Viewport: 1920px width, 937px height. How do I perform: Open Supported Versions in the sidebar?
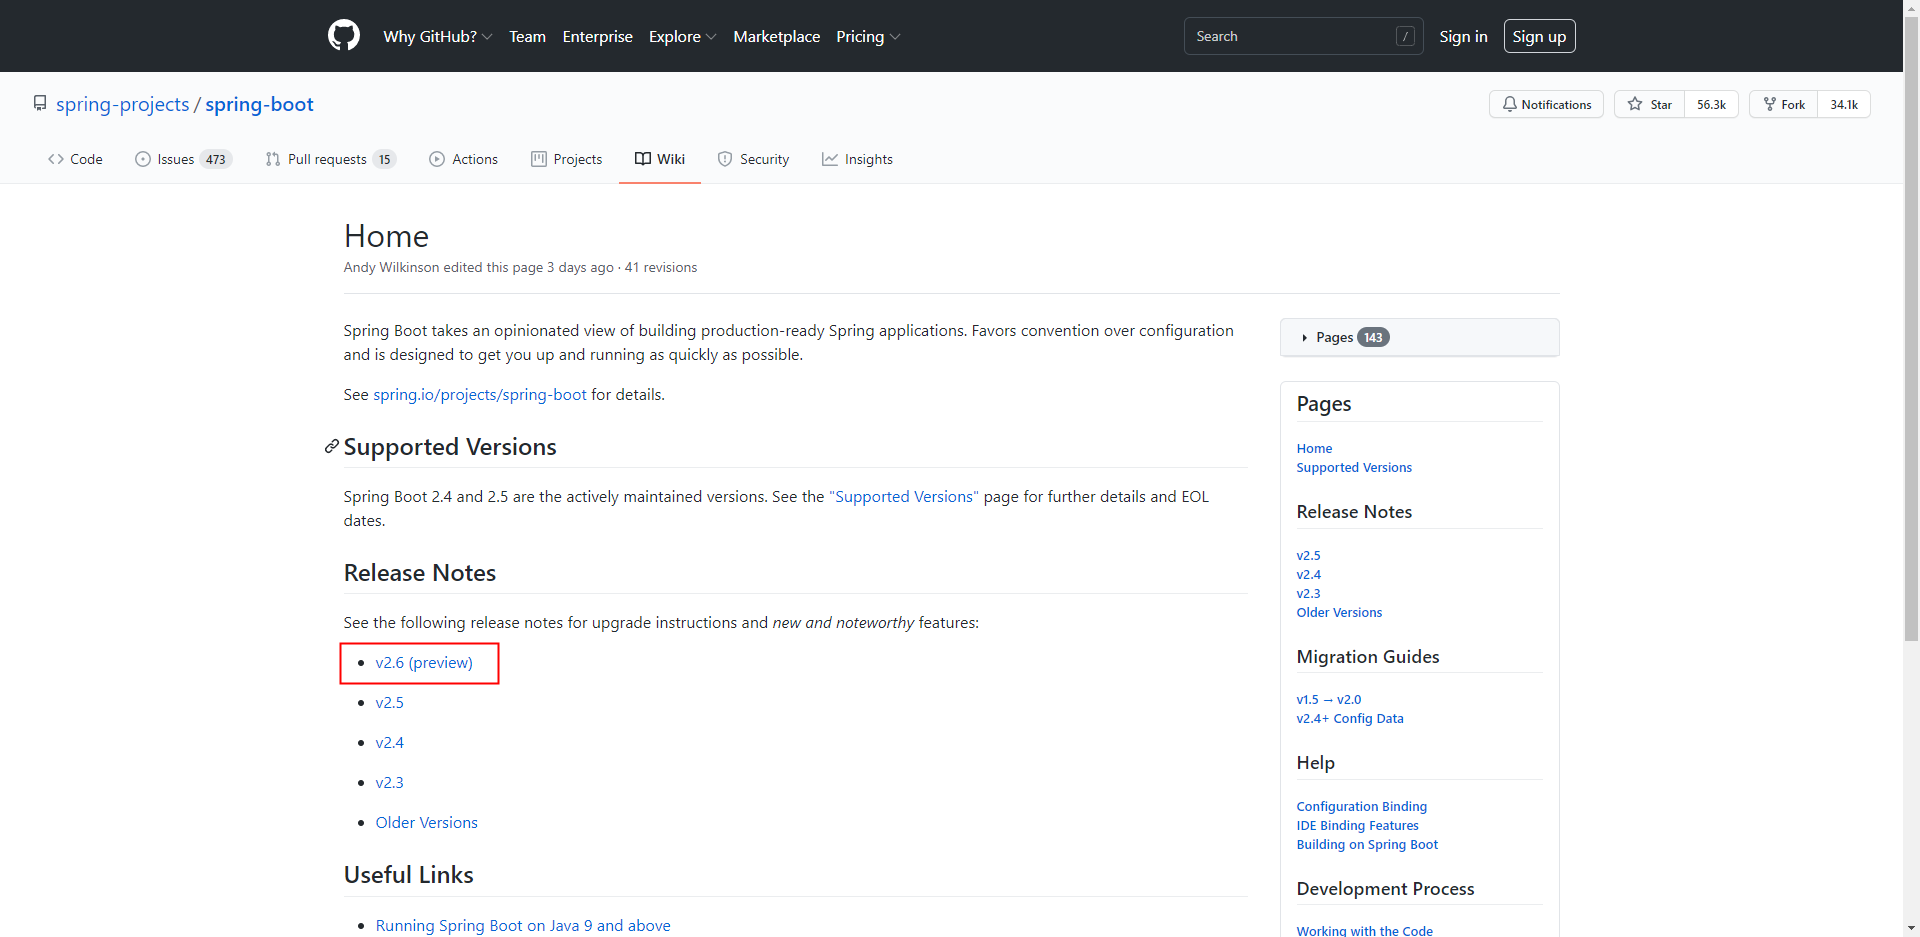1354,468
